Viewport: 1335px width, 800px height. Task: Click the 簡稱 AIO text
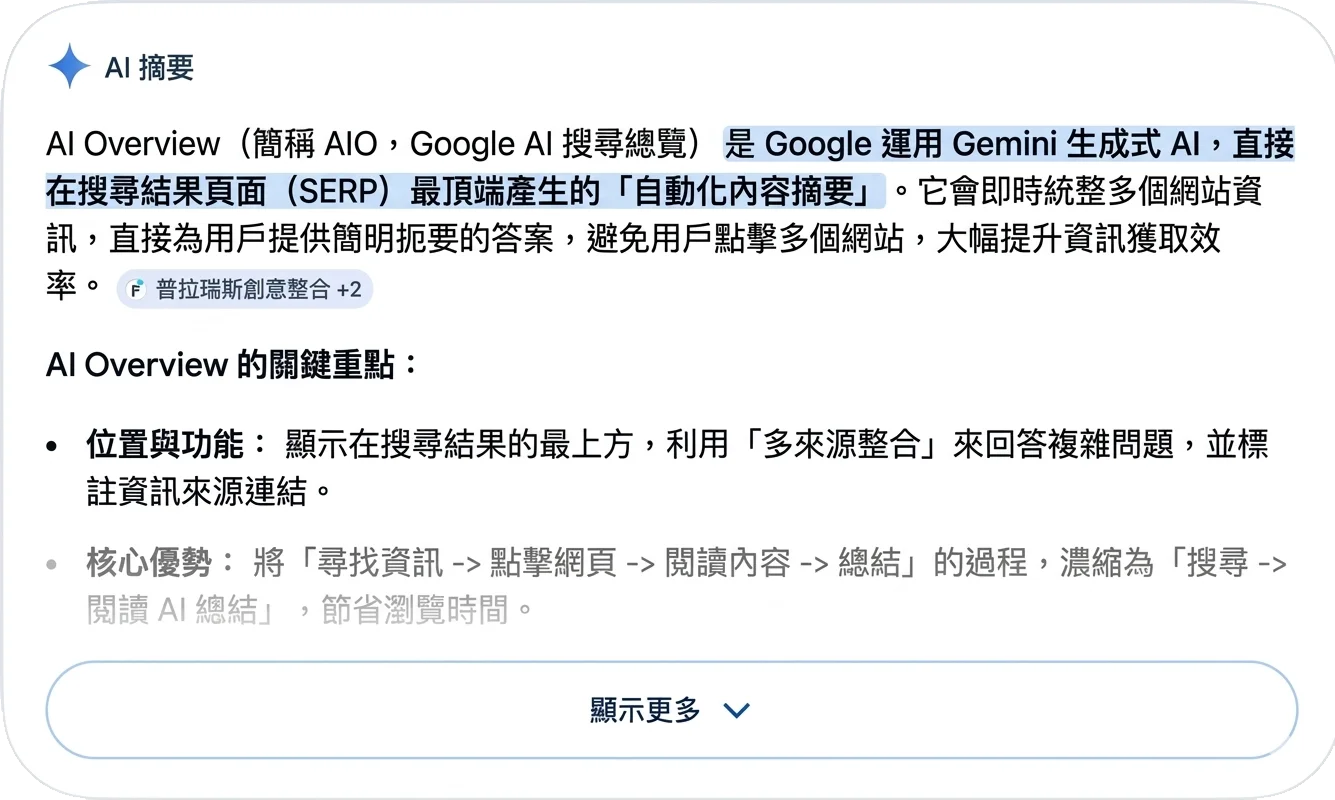coord(305,145)
